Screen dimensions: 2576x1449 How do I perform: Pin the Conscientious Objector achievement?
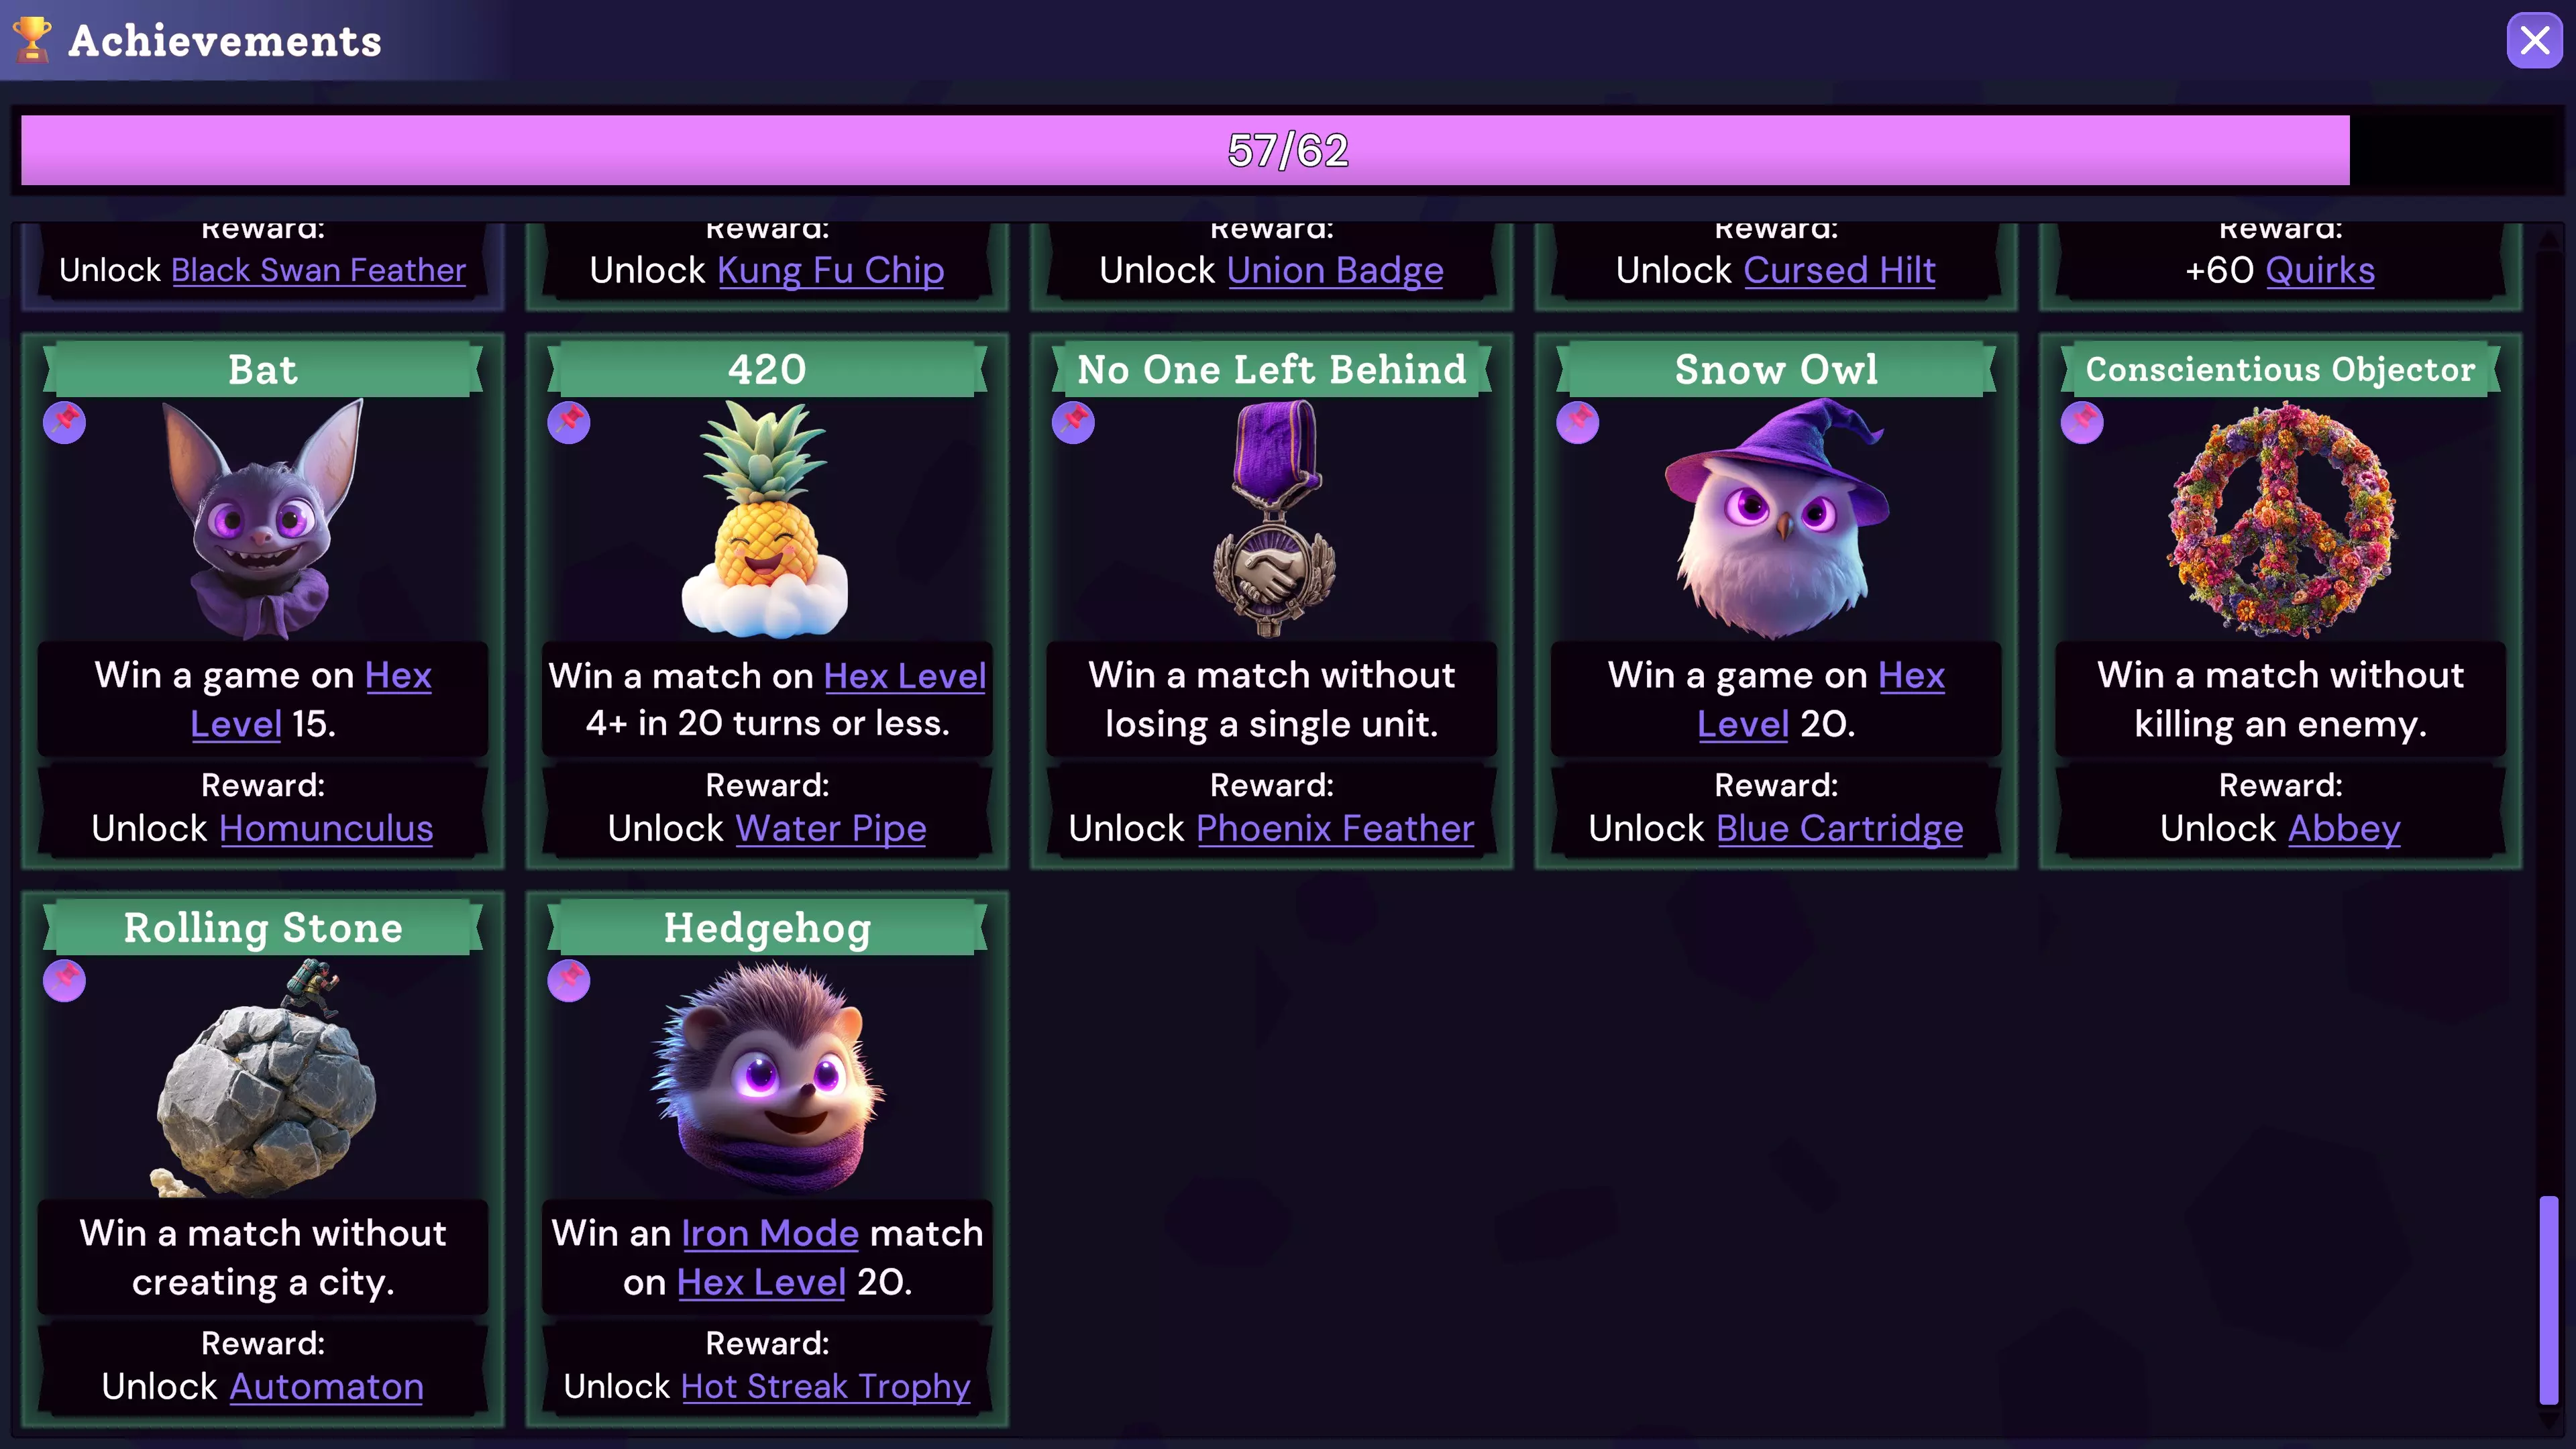click(x=2082, y=422)
